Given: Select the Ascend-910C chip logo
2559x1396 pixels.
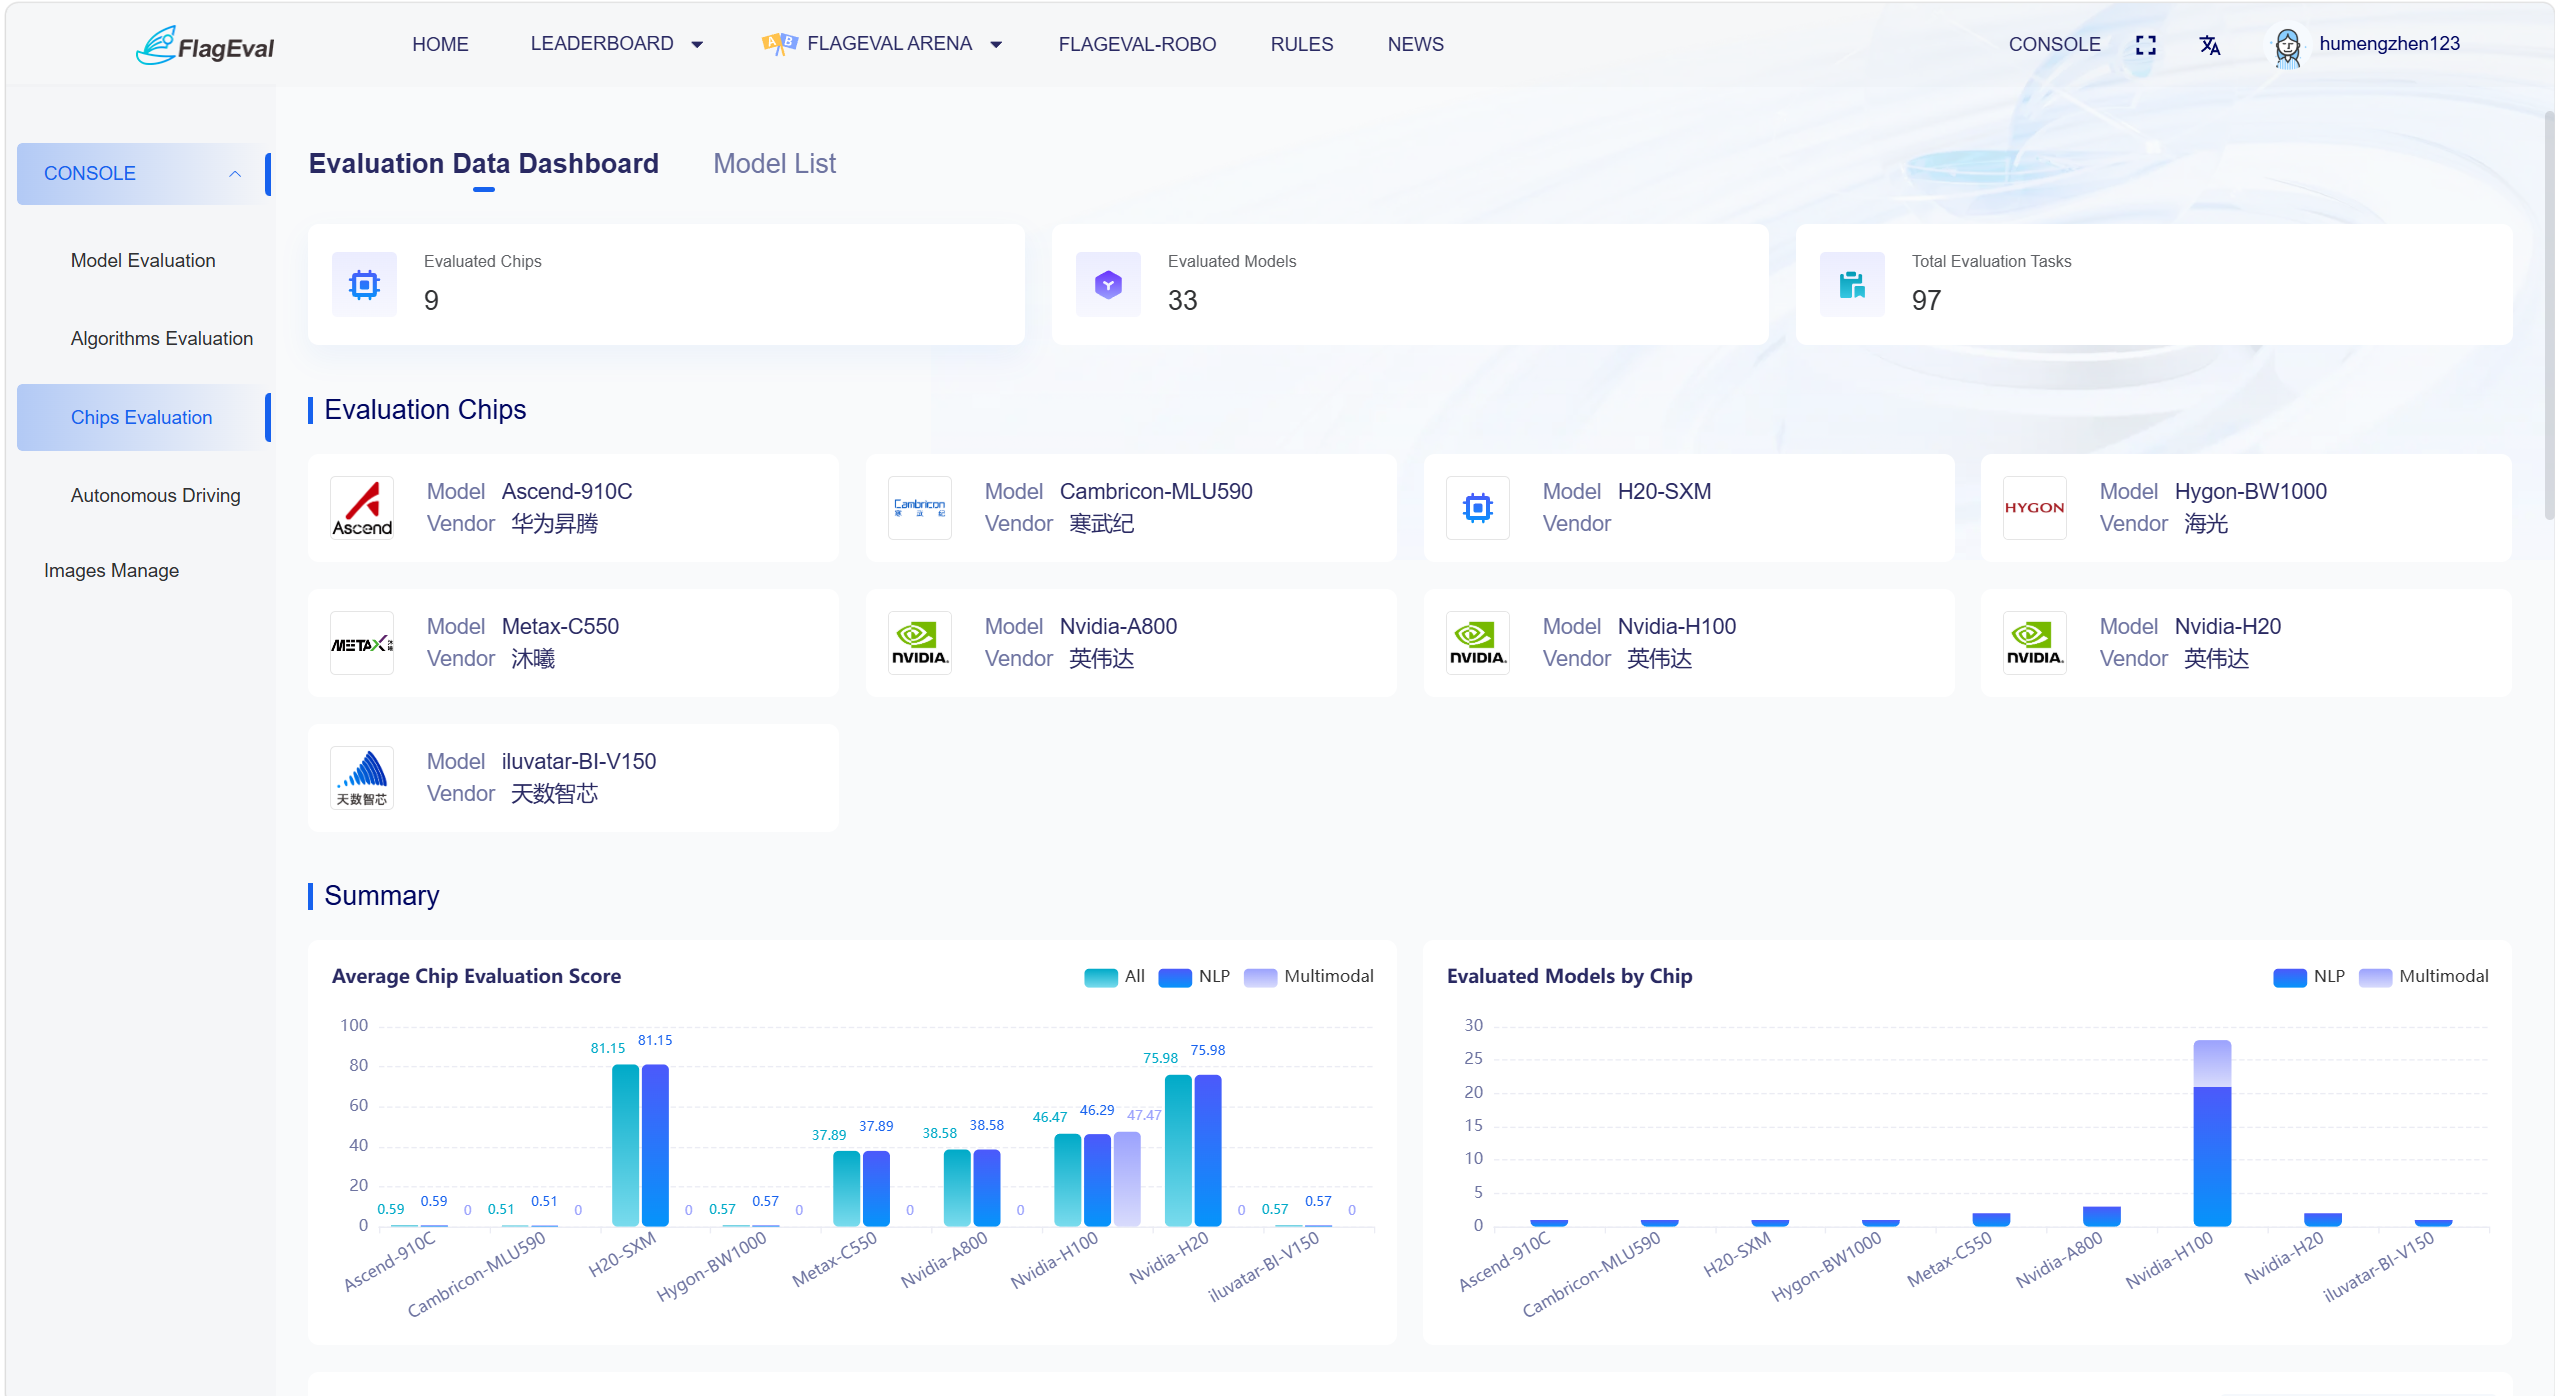Looking at the screenshot, I should point(362,508).
